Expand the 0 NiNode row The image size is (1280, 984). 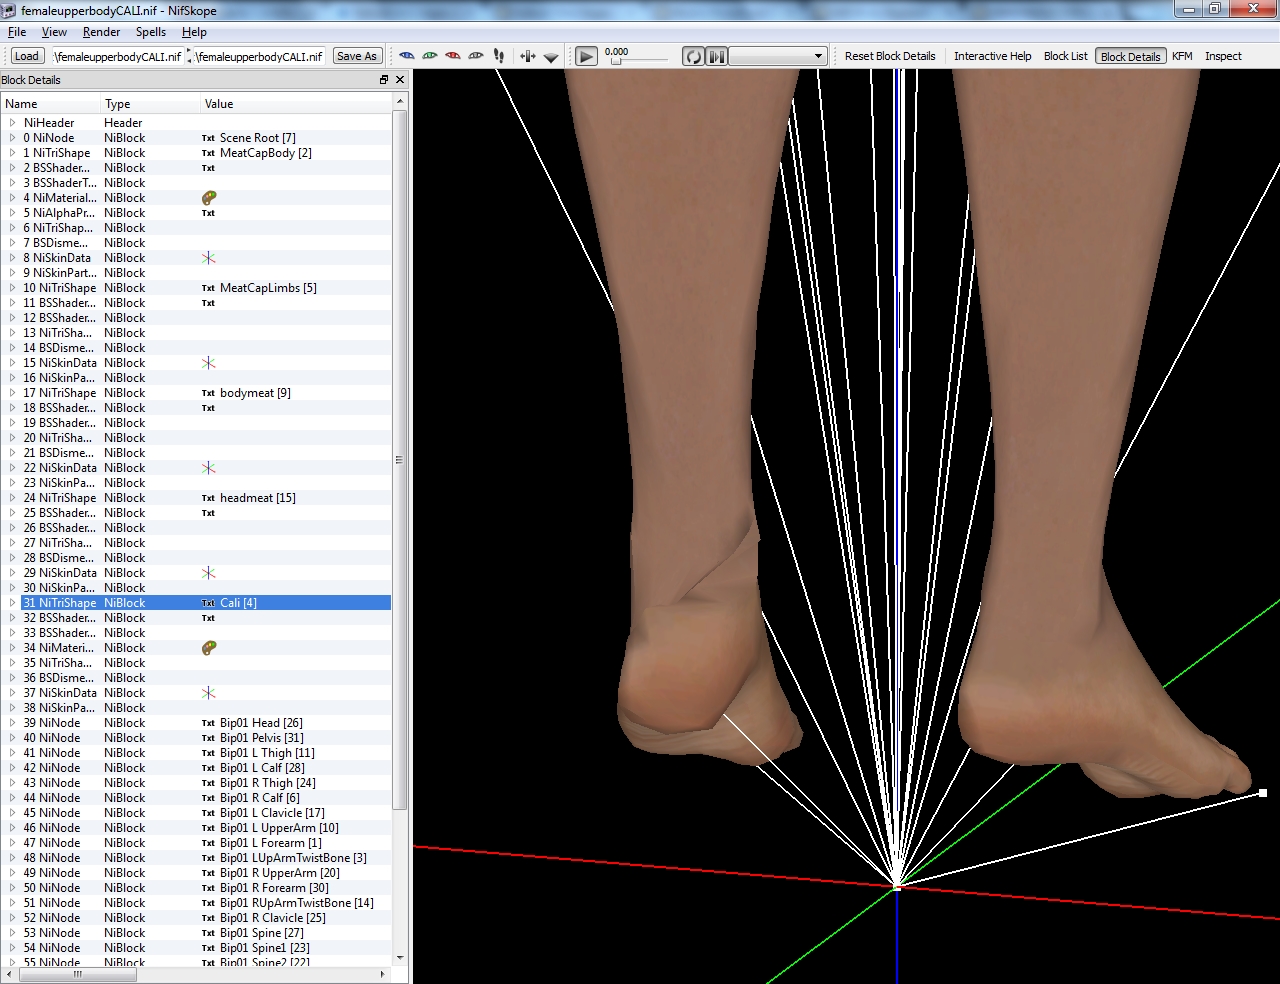(x=12, y=138)
